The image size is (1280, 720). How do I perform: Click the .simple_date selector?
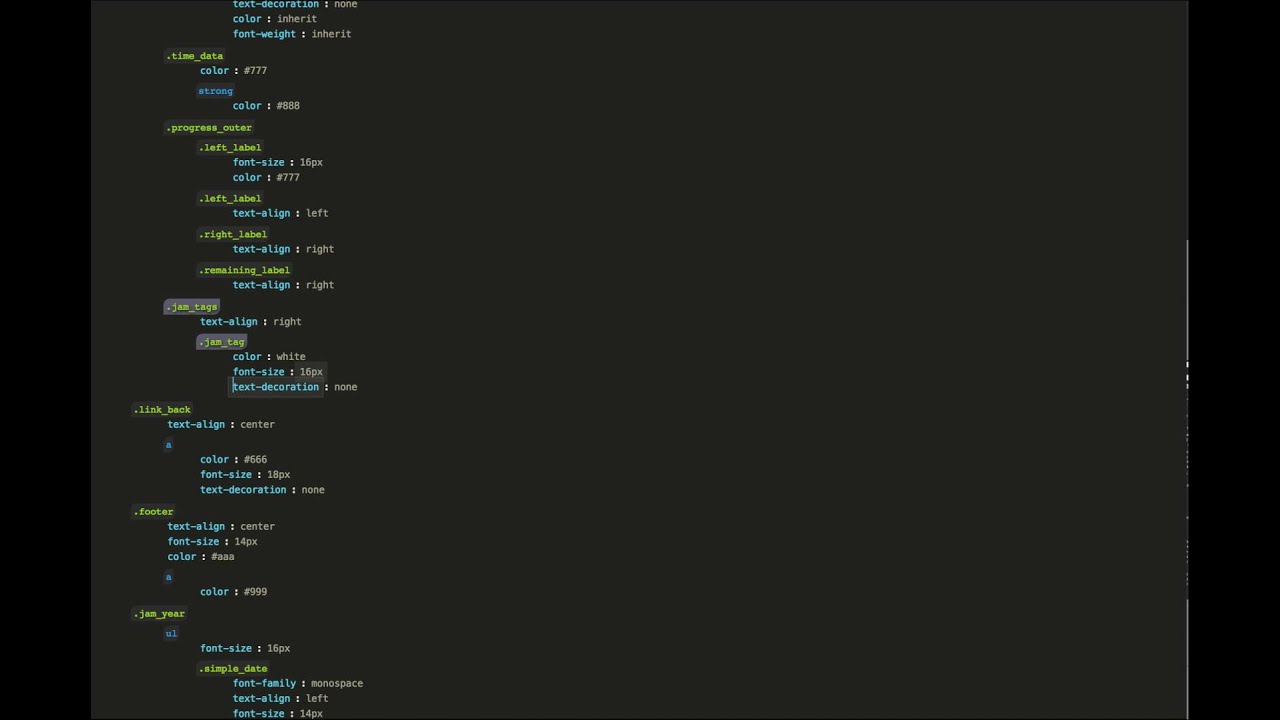point(233,669)
